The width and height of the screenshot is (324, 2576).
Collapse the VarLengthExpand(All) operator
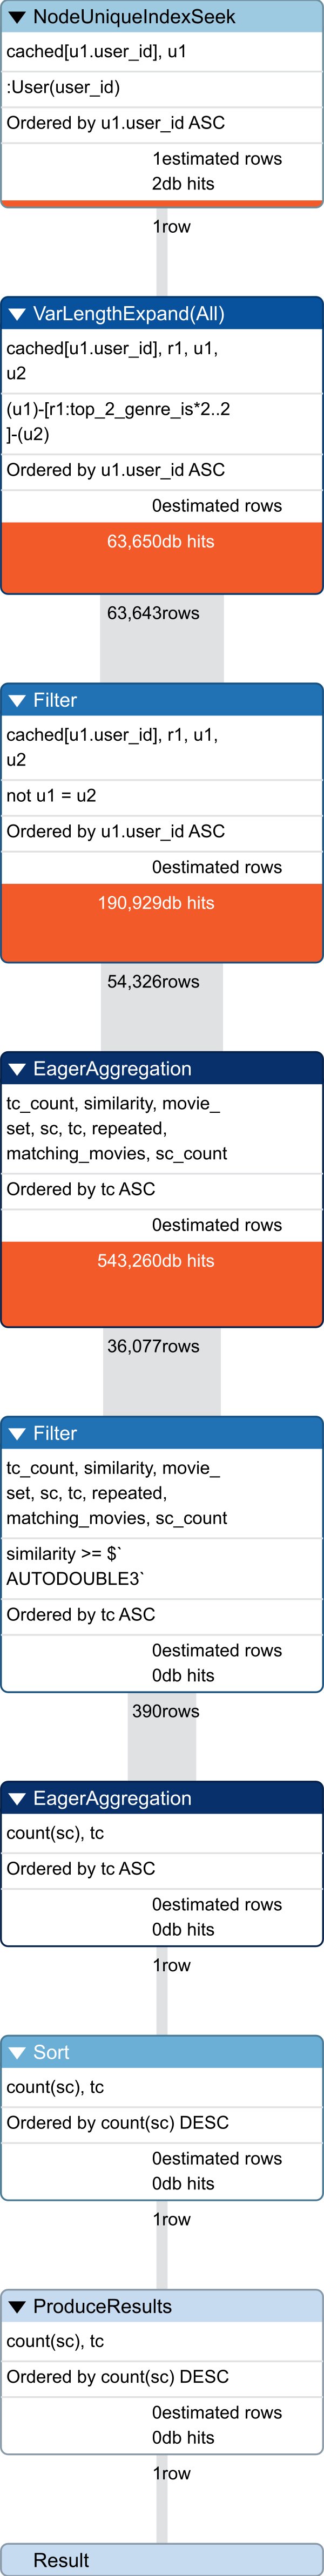[x=16, y=314]
